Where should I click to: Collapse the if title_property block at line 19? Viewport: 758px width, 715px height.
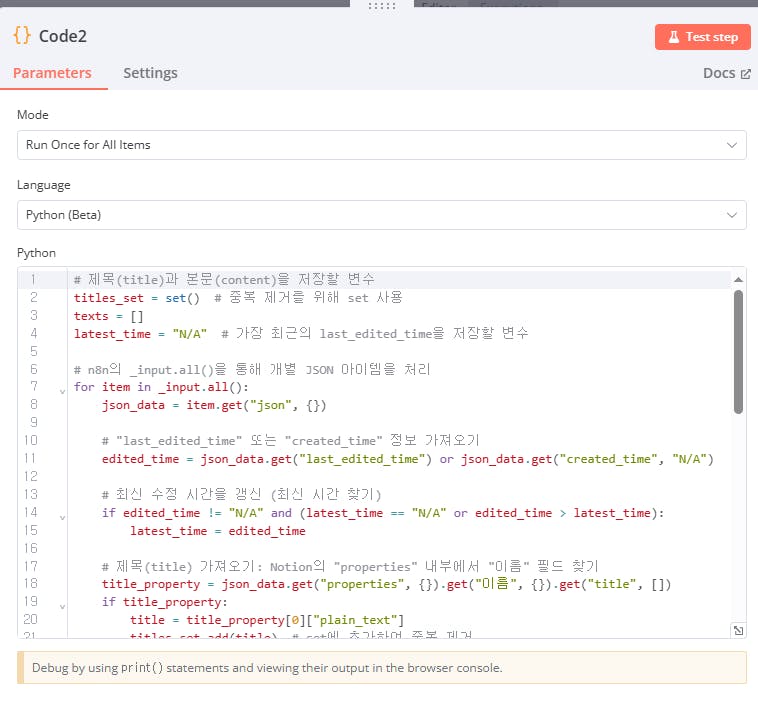click(x=62, y=606)
